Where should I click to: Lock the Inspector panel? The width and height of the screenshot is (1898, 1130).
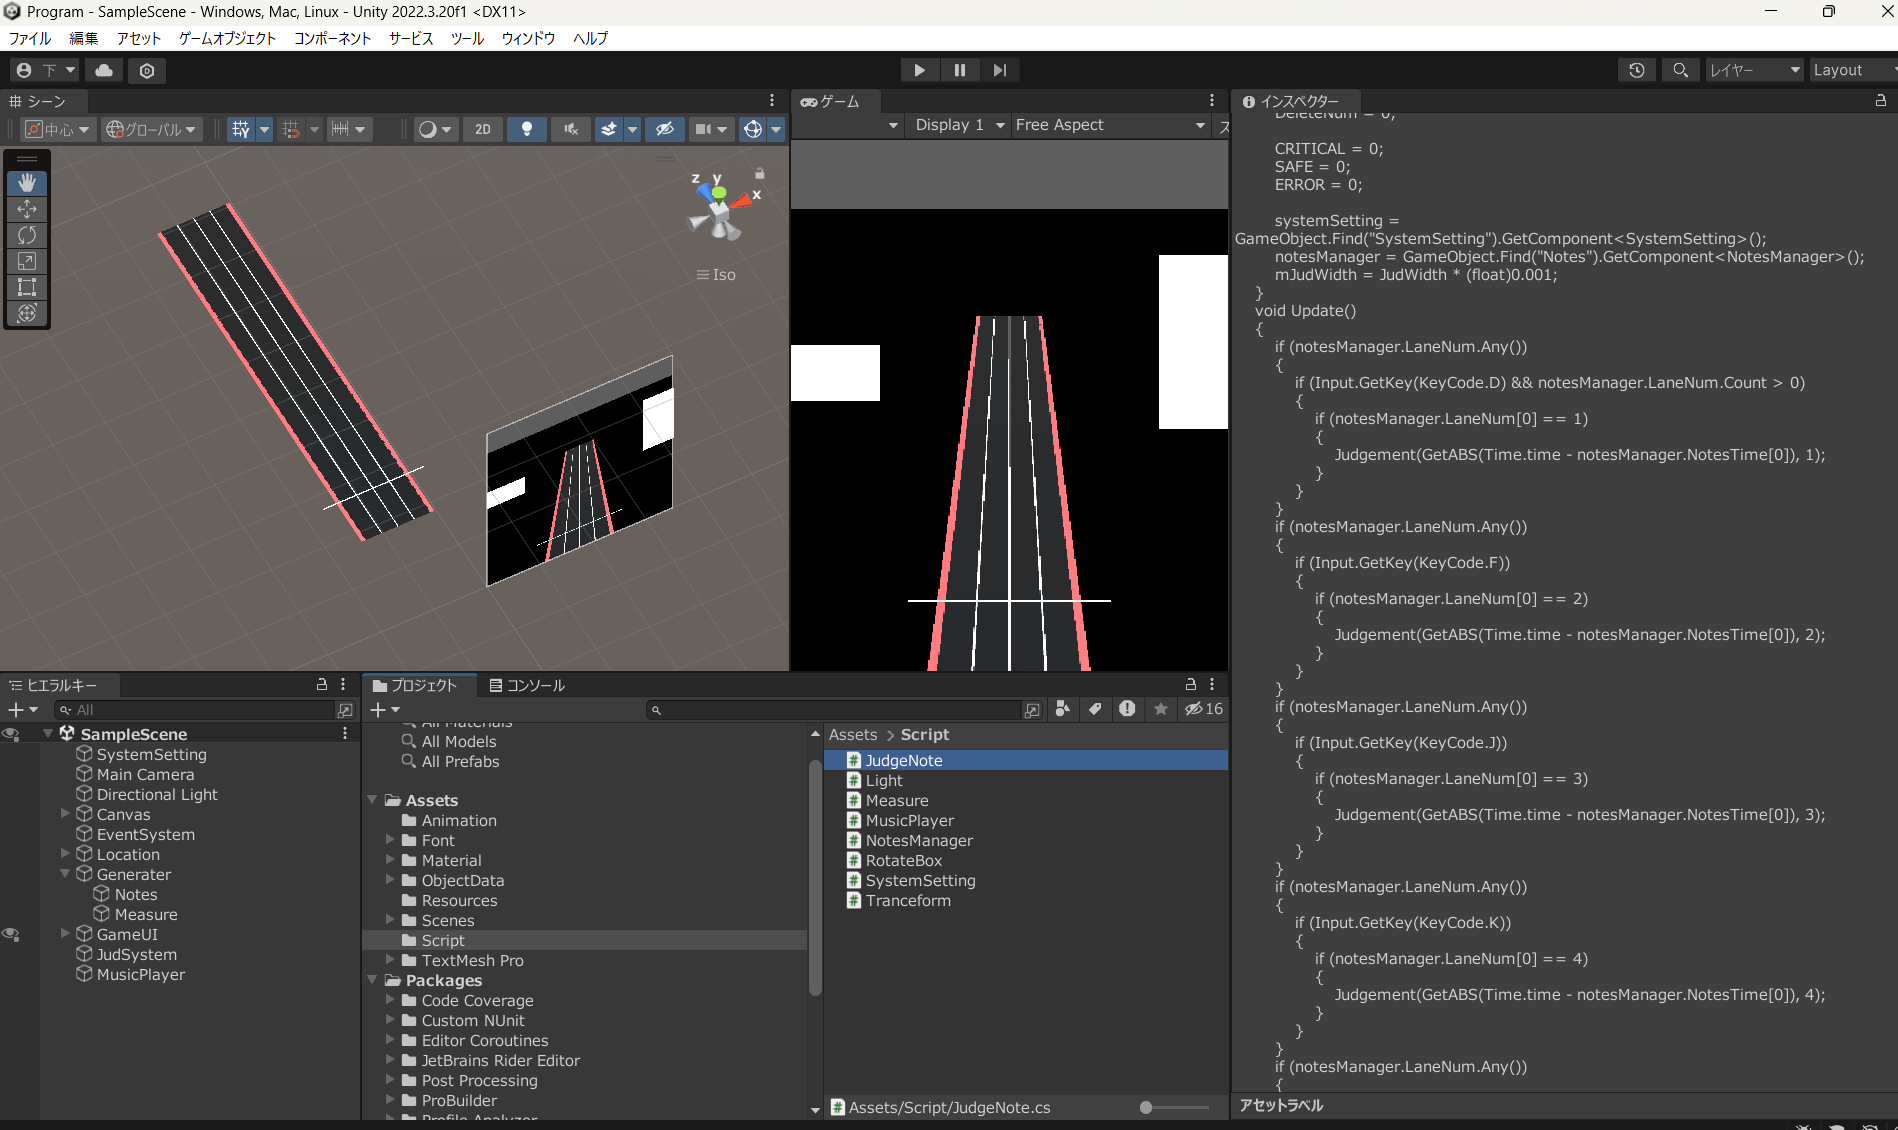point(1880,101)
